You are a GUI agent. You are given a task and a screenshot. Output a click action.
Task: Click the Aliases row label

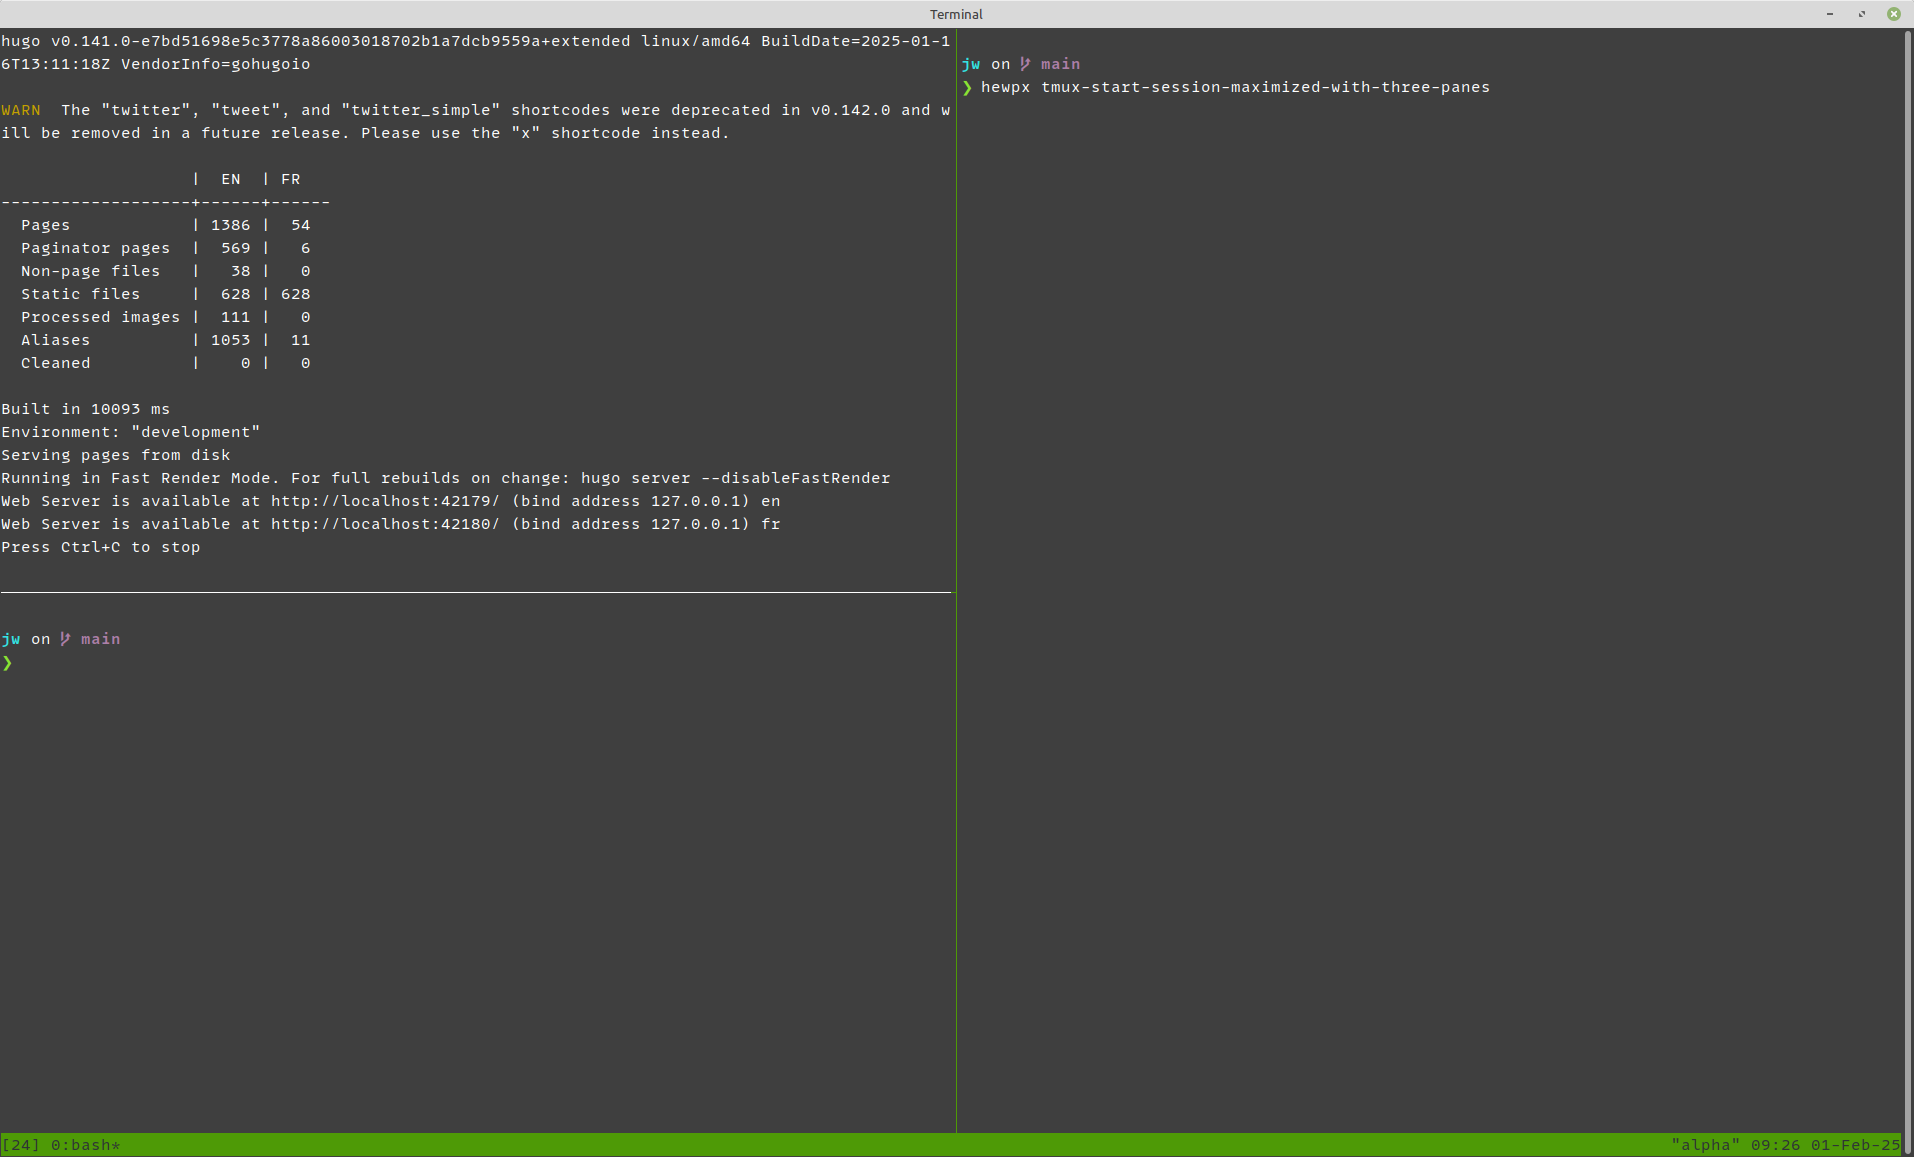56,340
